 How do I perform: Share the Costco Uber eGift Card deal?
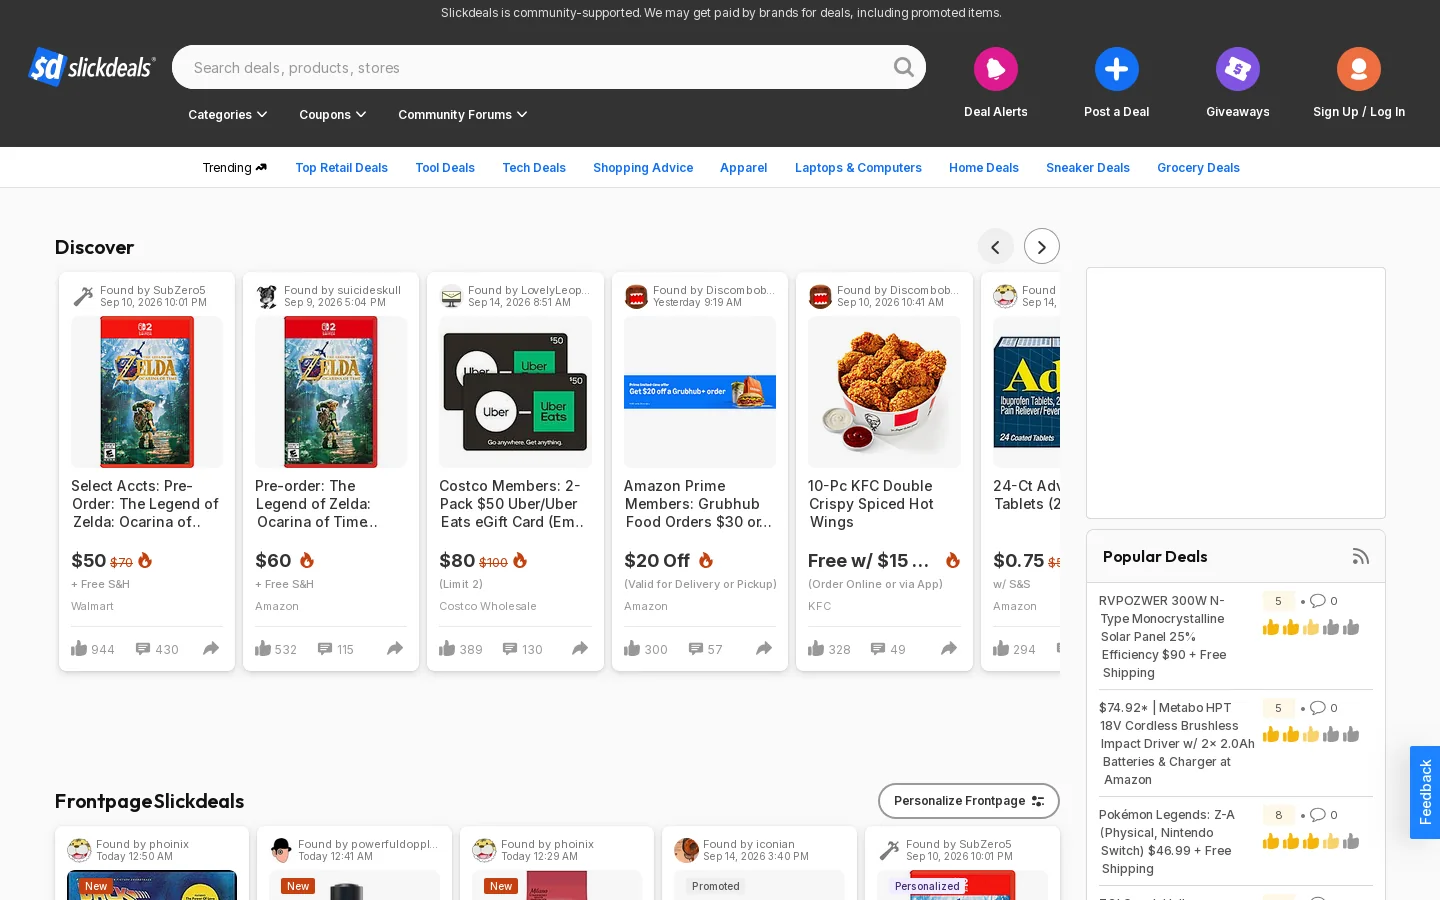[x=580, y=649]
